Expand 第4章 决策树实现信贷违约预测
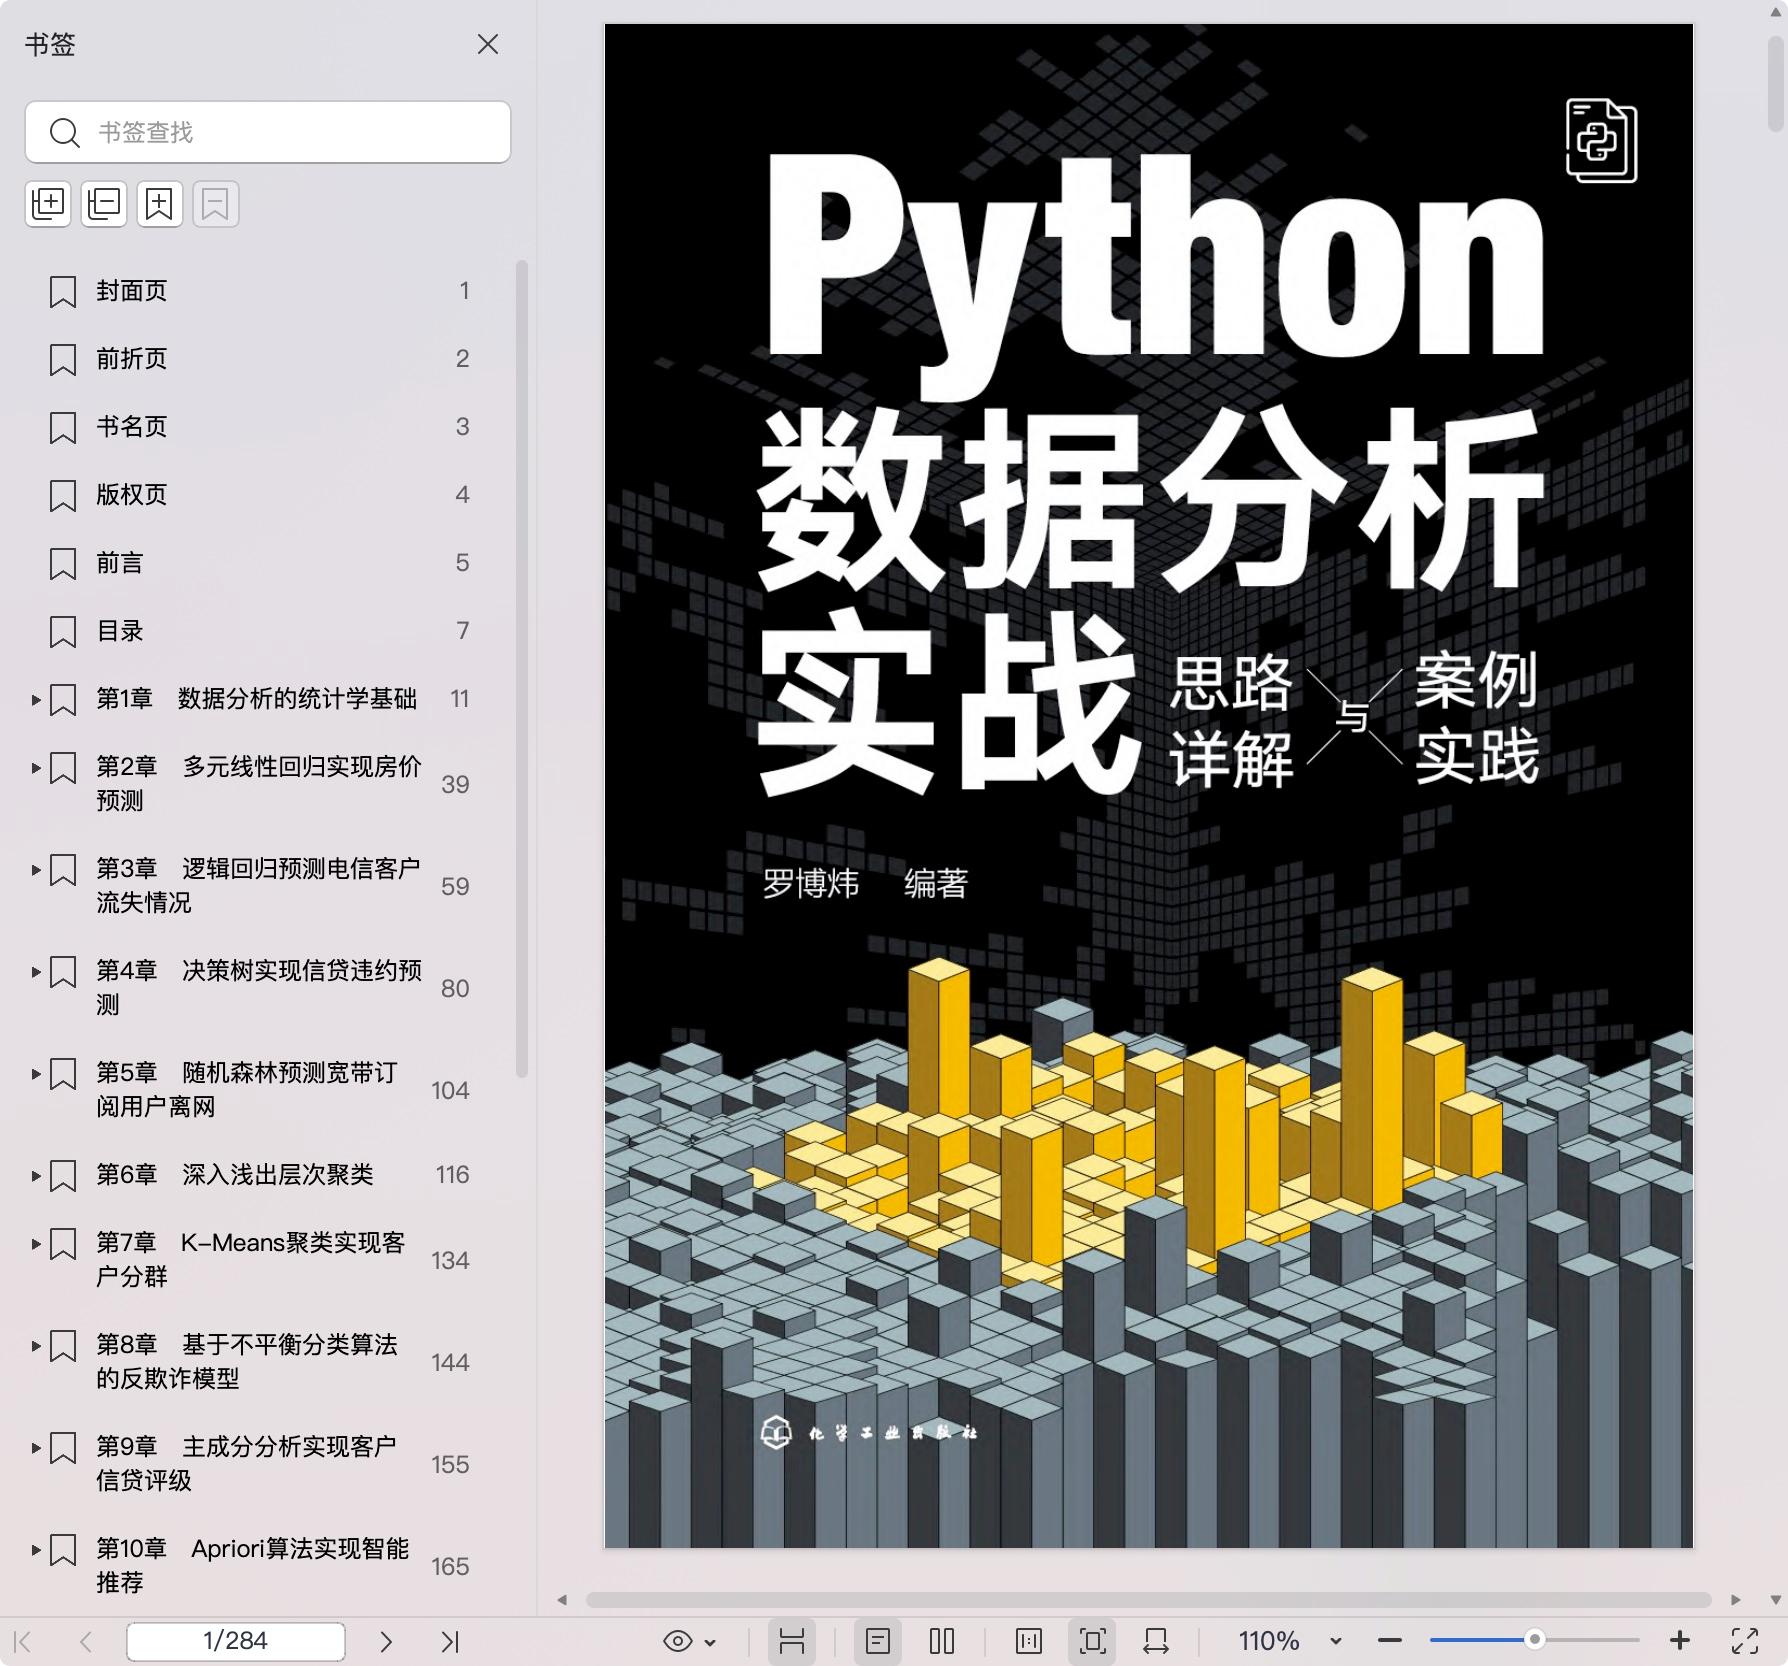 (x=36, y=972)
